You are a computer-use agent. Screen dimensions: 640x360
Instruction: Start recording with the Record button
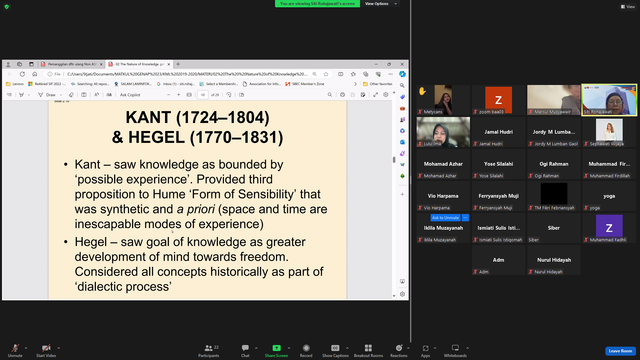tap(306, 350)
